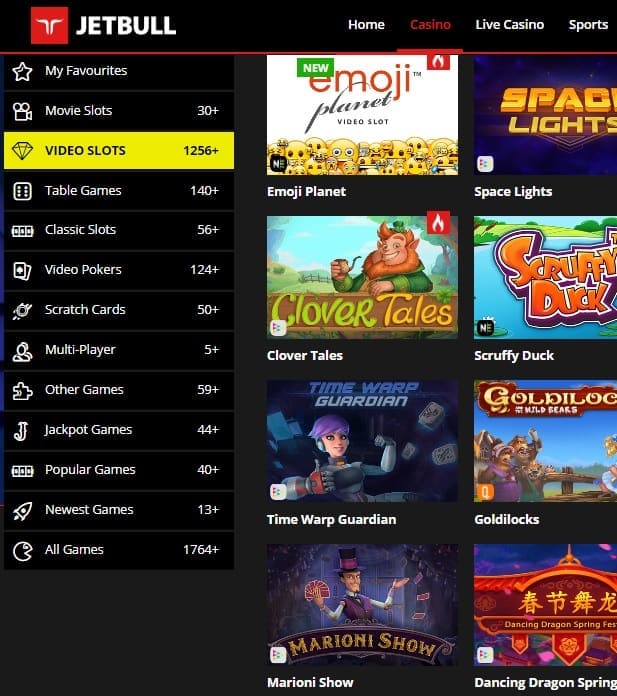Click the NE provider badge on Scruffy Duck

485,327
